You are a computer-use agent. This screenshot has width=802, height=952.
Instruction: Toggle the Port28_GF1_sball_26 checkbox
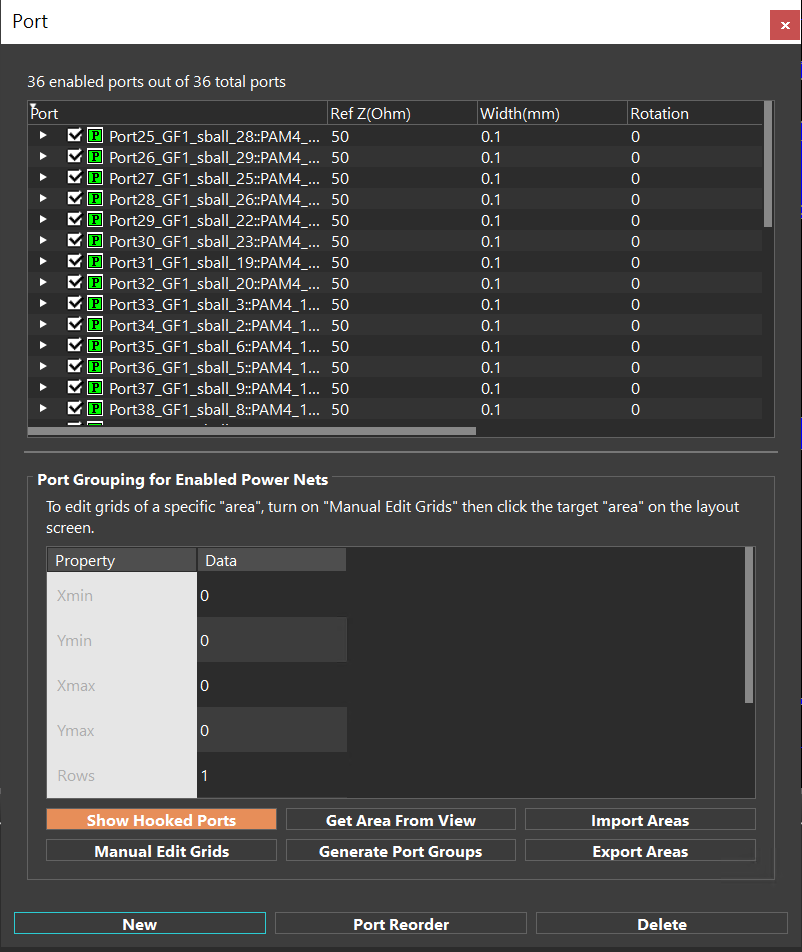point(75,198)
